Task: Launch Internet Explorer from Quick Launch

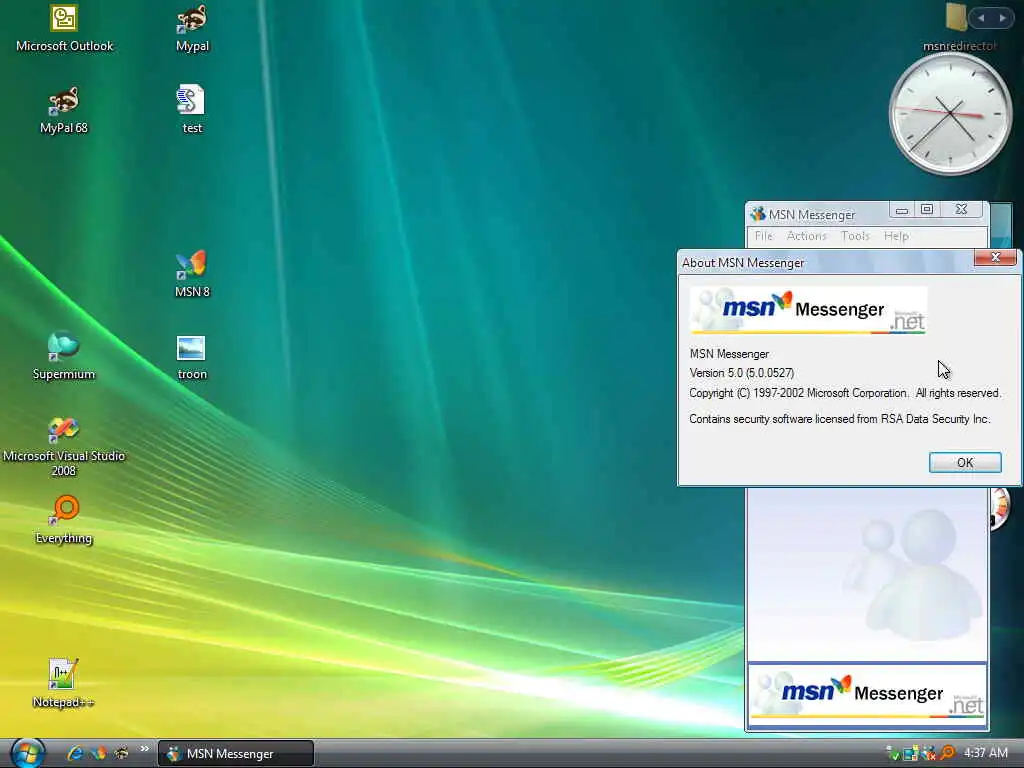Action: 75,753
